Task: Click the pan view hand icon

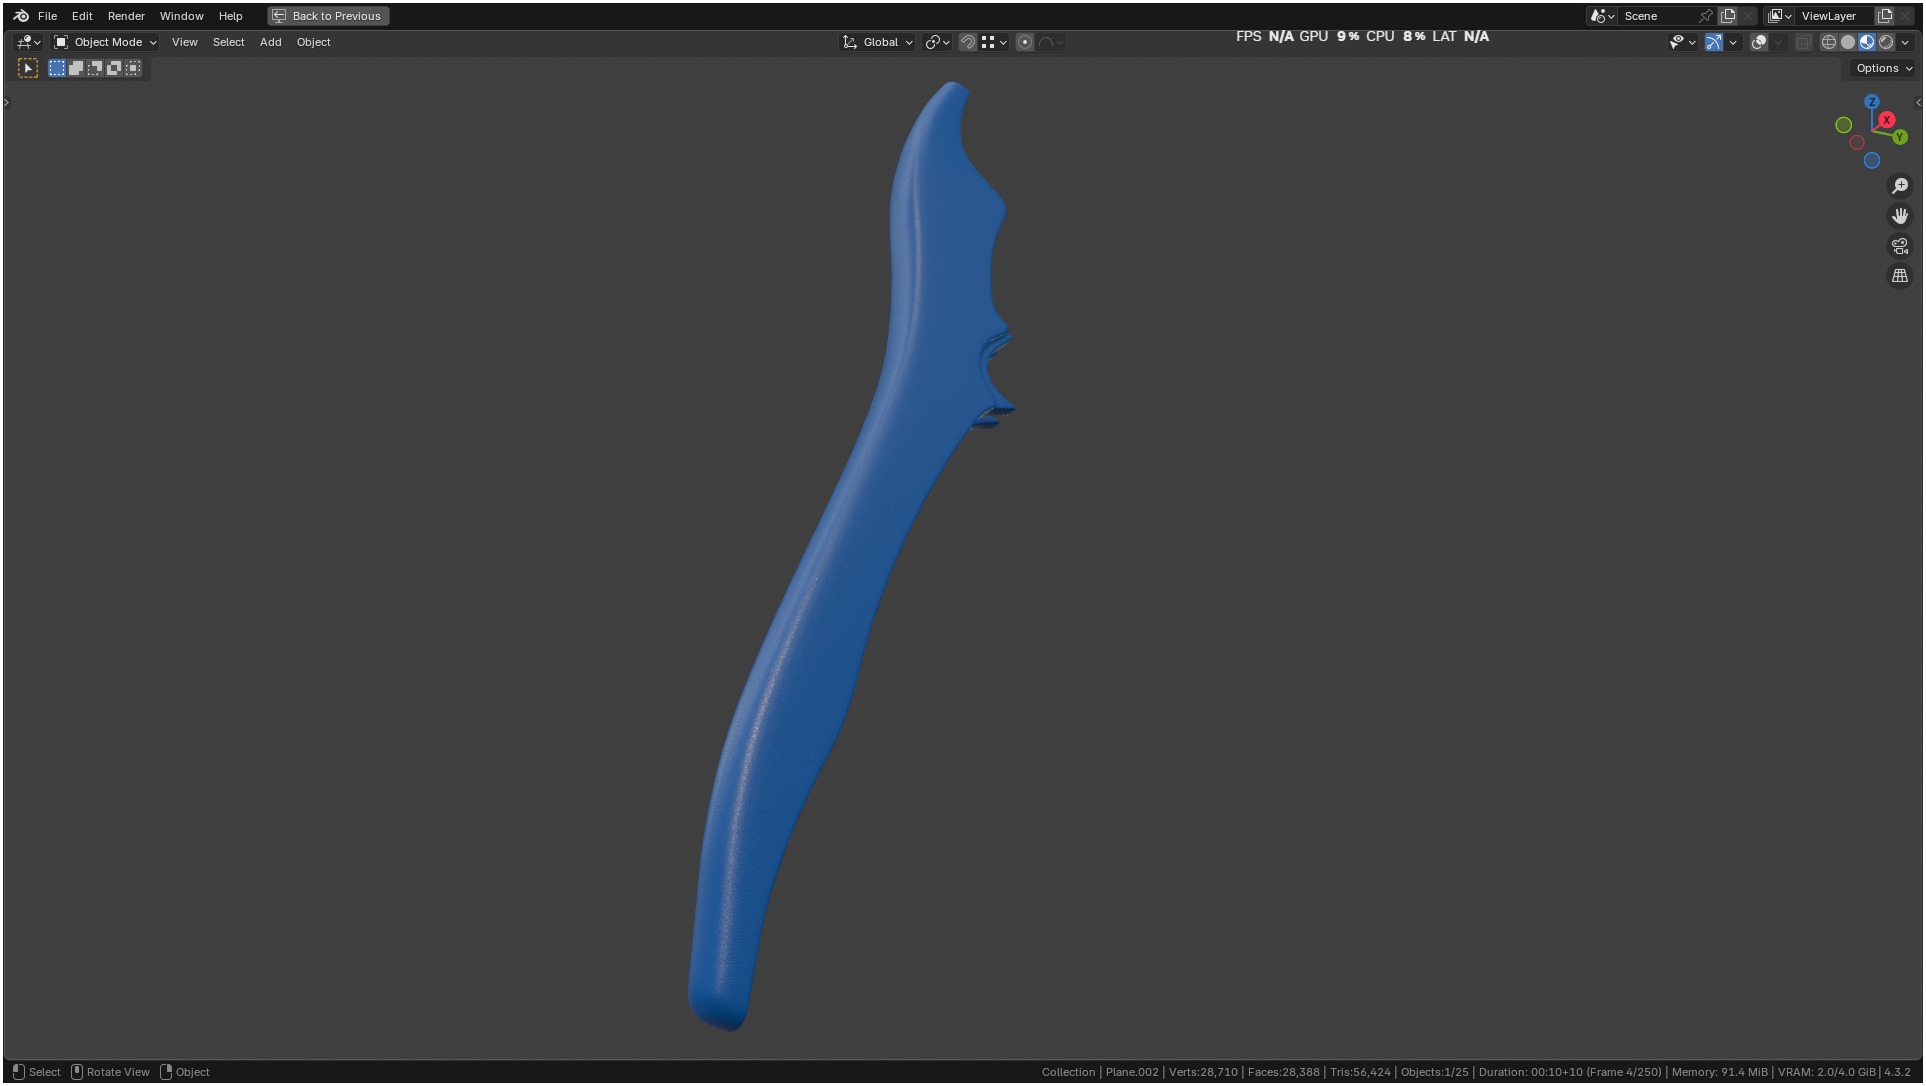Action: [x=1900, y=216]
